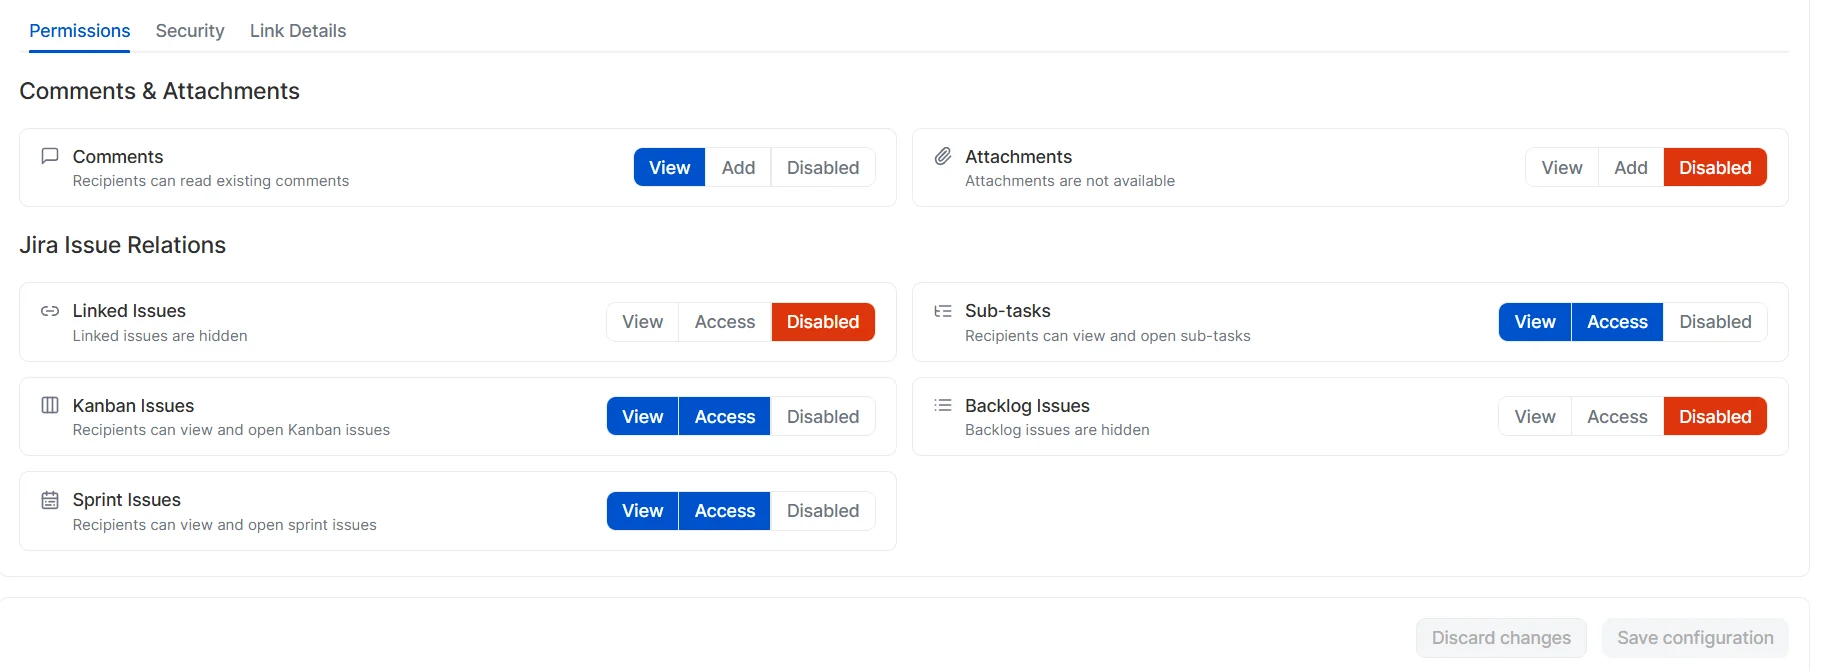Click the Save configuration button
1829x671 pixels.
pyautogui.click(x=1695, y=638)
